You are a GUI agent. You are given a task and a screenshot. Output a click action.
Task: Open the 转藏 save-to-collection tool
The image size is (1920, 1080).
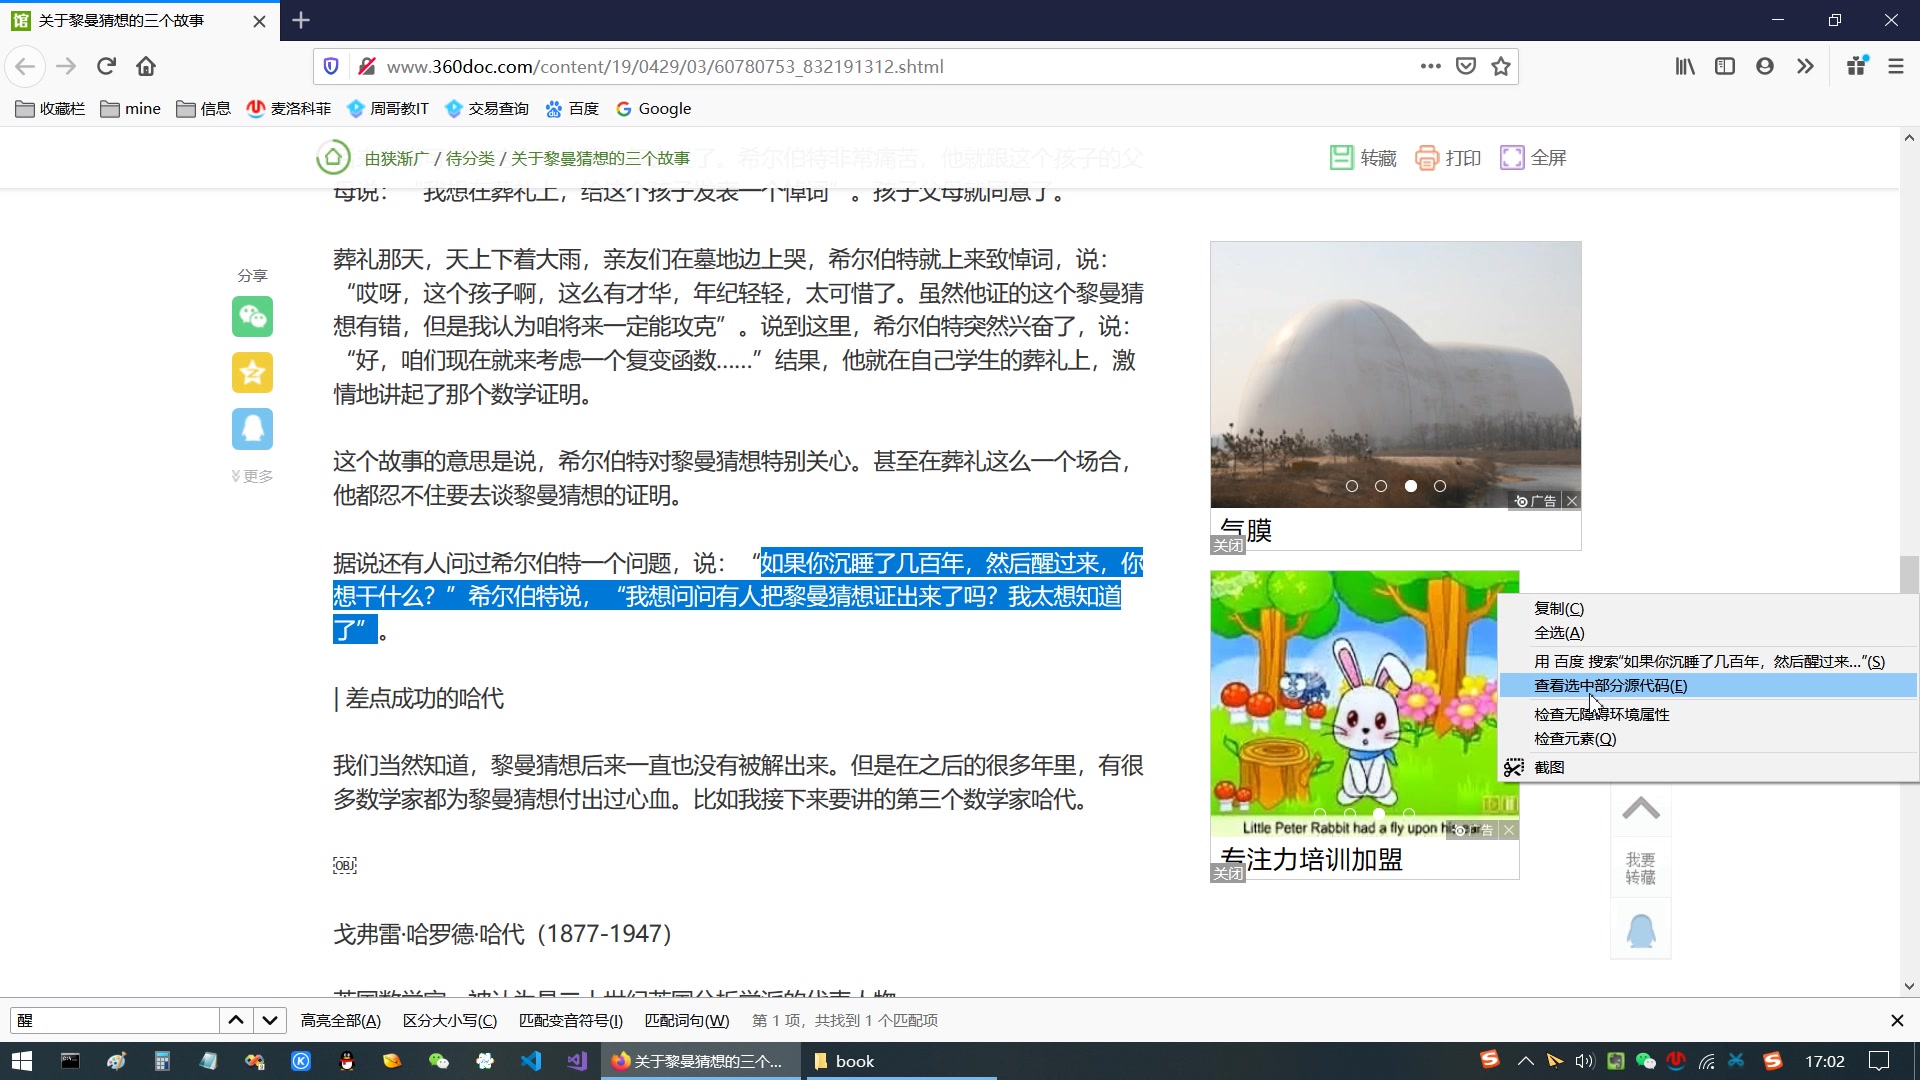(1361, 157)
